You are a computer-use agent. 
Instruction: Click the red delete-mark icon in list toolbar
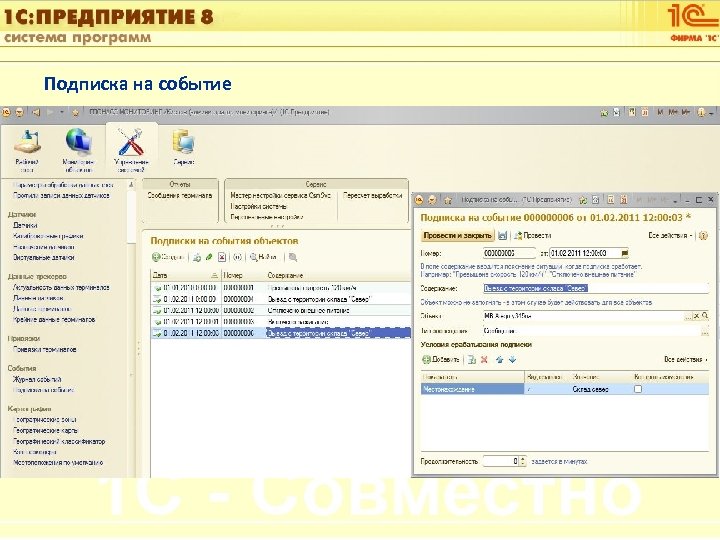222,257
